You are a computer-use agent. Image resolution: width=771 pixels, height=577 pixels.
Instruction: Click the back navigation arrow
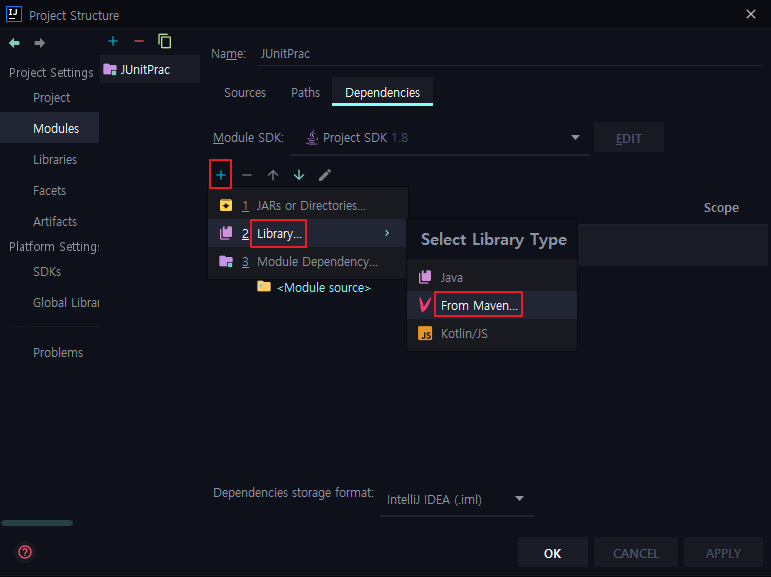click(14, 43)
